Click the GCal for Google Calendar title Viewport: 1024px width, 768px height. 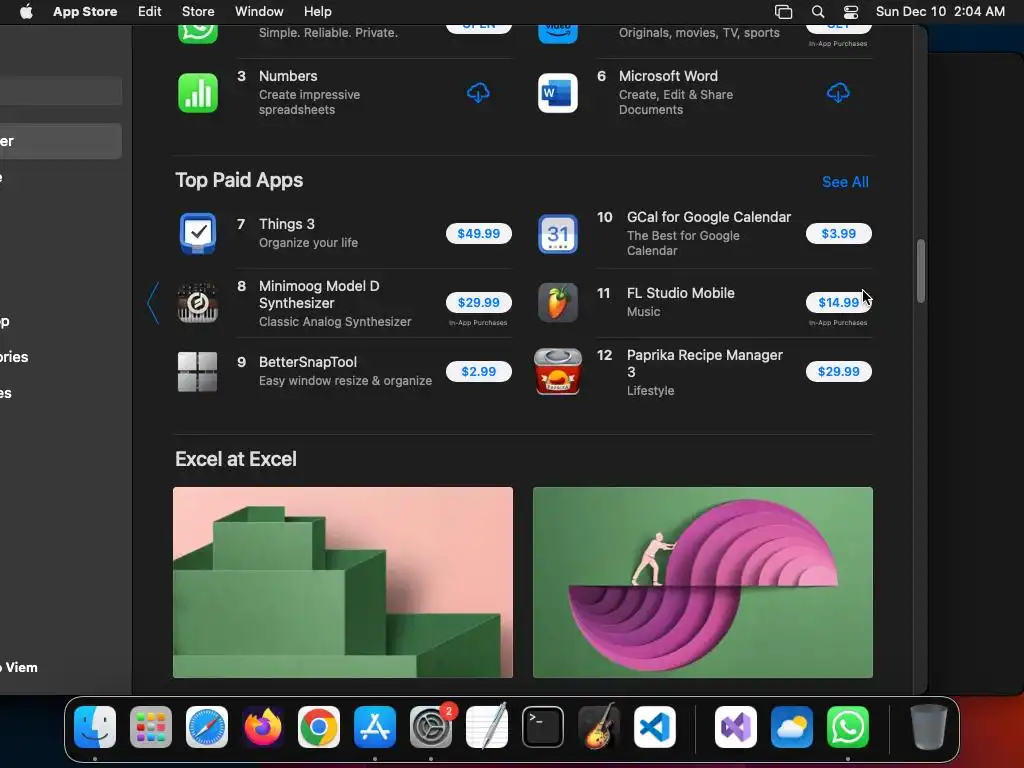pyautogui.click(x=709, y=217)
